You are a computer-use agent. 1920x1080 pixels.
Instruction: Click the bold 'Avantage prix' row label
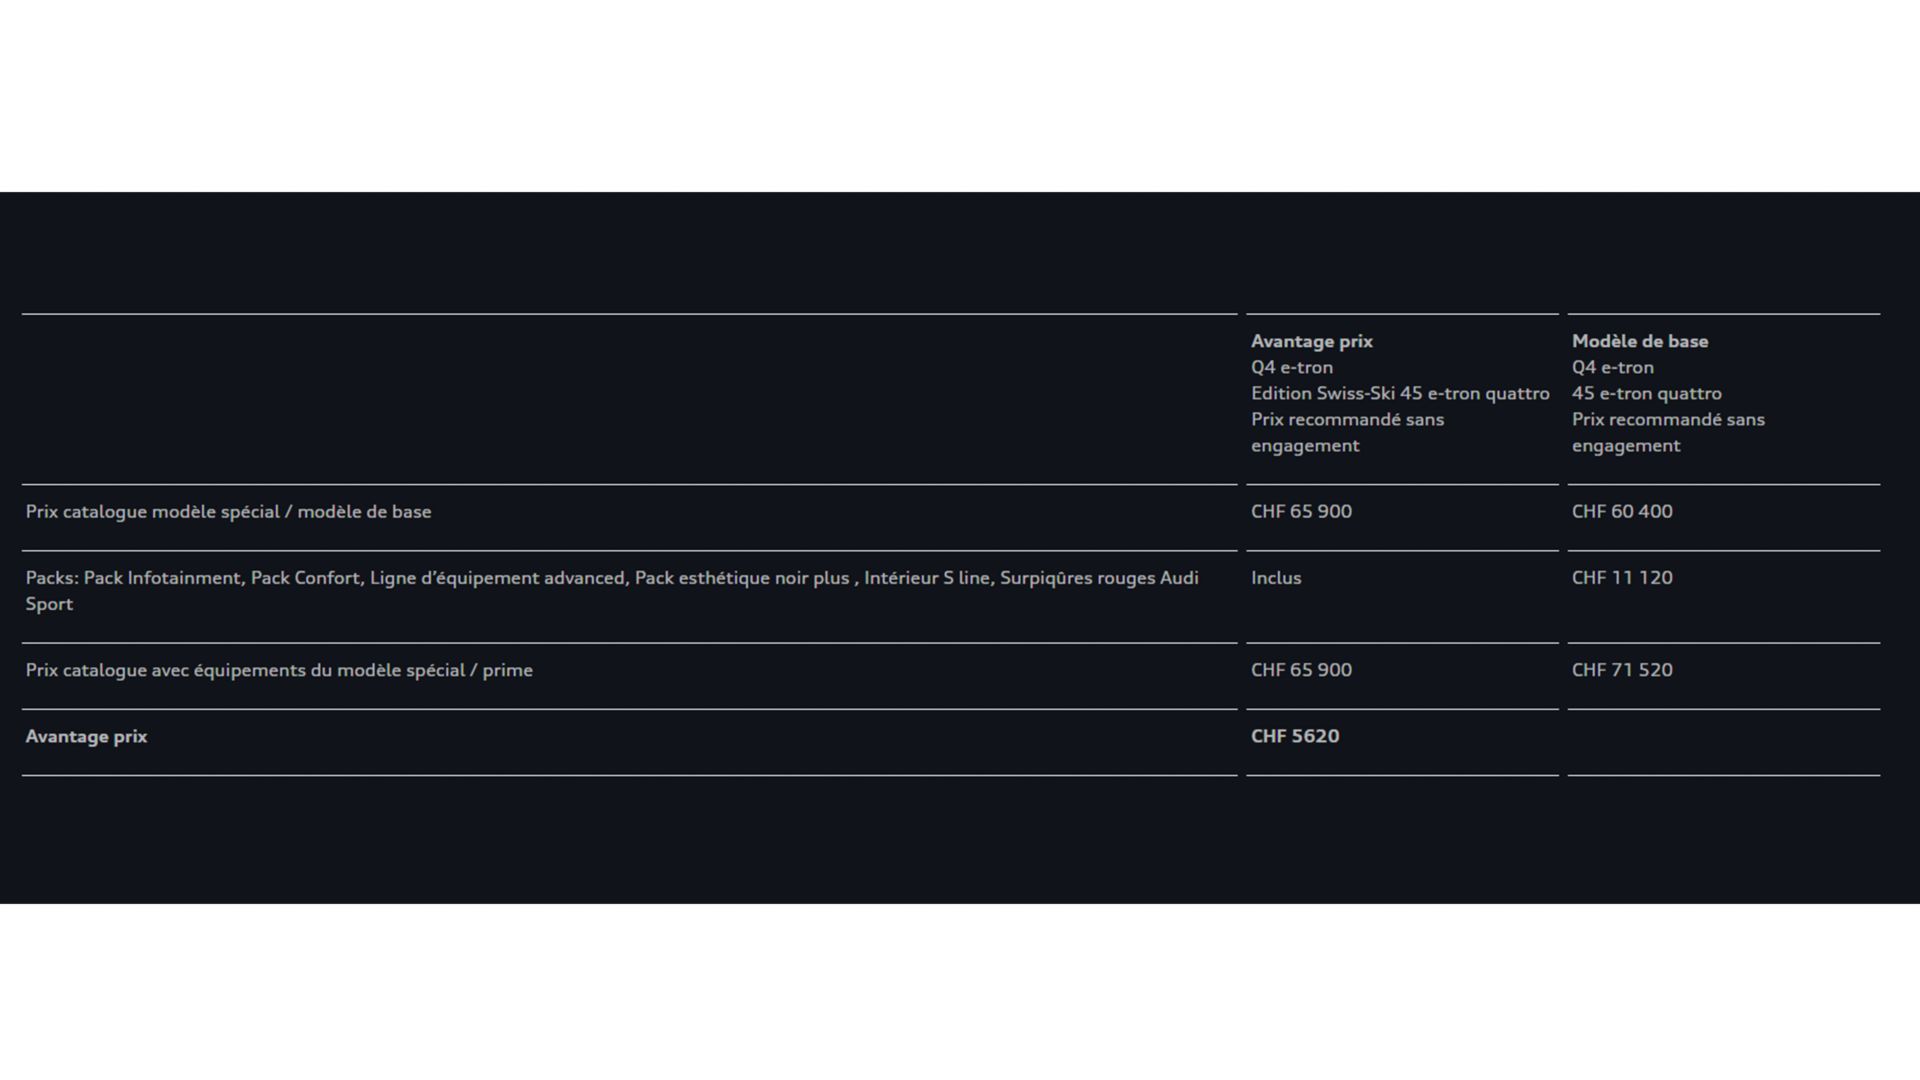coord(86,736)
